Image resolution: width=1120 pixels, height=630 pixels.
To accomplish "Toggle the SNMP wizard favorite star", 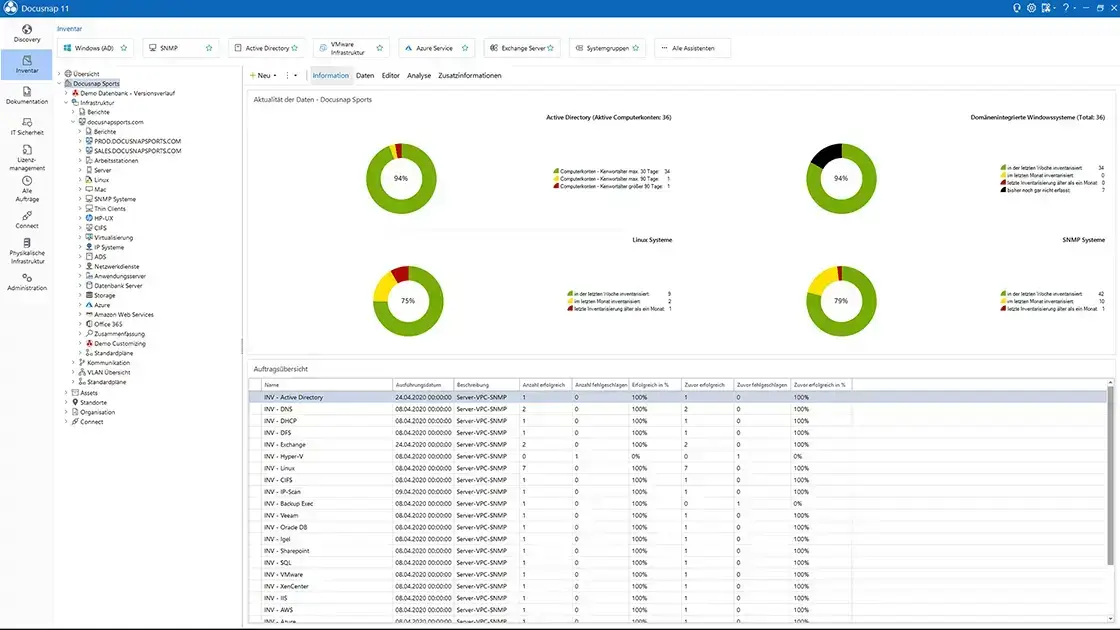I will pos(209,48).
